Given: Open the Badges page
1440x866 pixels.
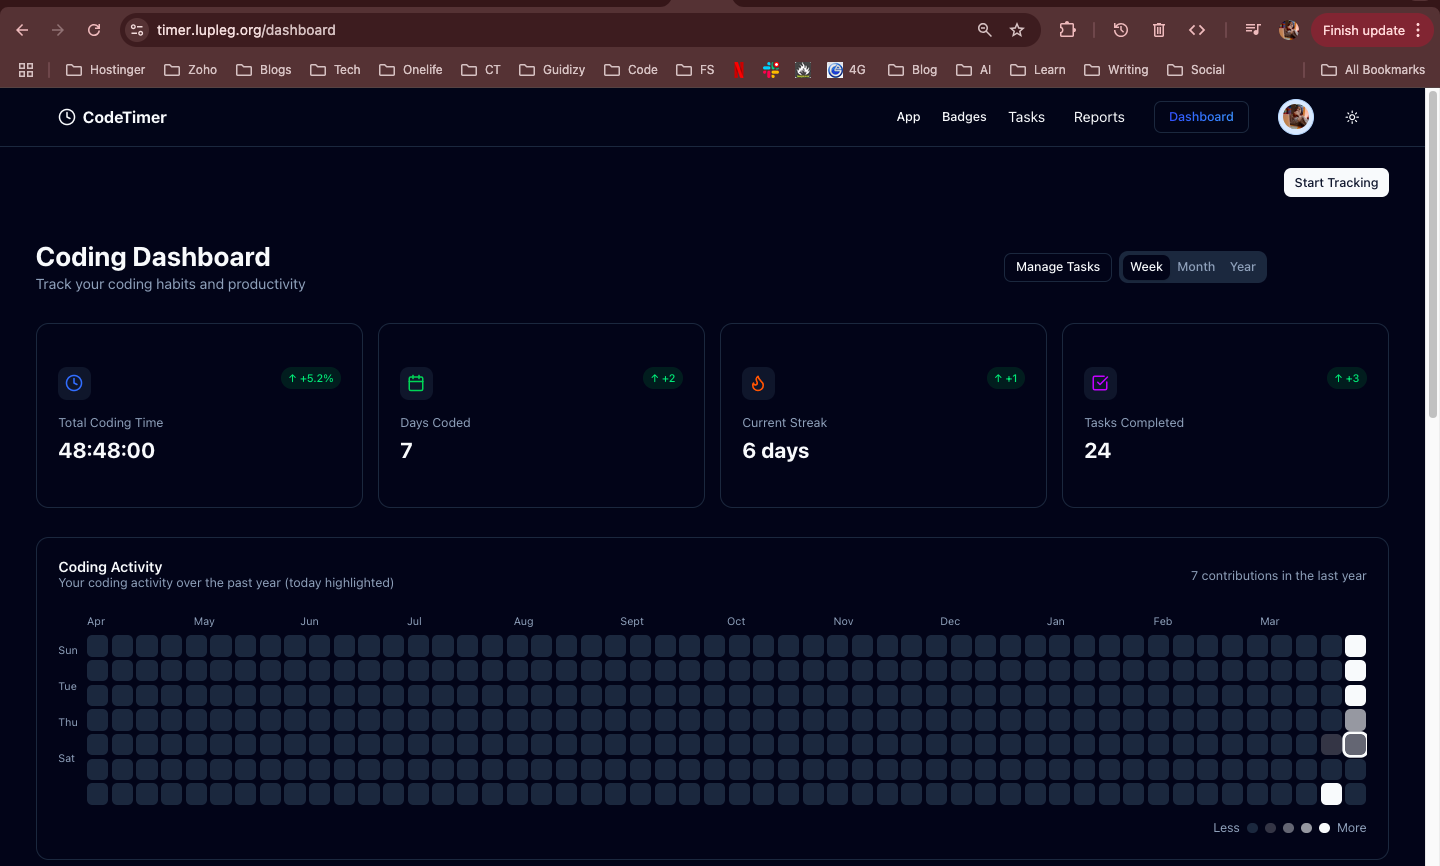Looking at the screenshot, I should pyautogui.click(x=963, y=117).
